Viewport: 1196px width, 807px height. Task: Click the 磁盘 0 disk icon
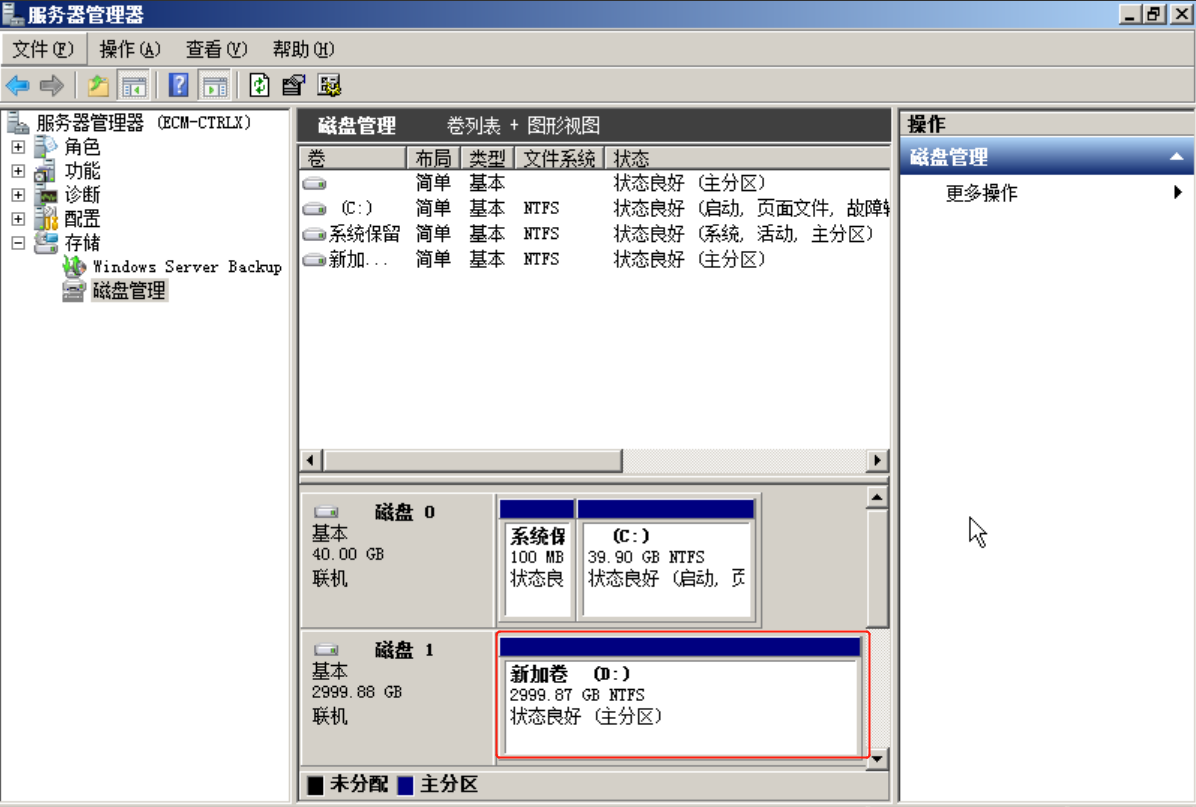326,512
